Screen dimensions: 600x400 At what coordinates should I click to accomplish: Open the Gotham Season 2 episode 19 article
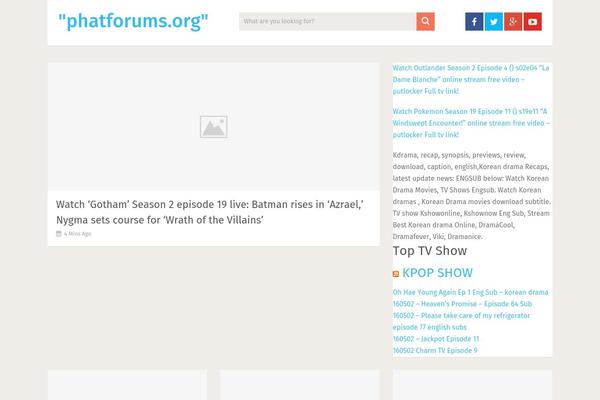210,212
